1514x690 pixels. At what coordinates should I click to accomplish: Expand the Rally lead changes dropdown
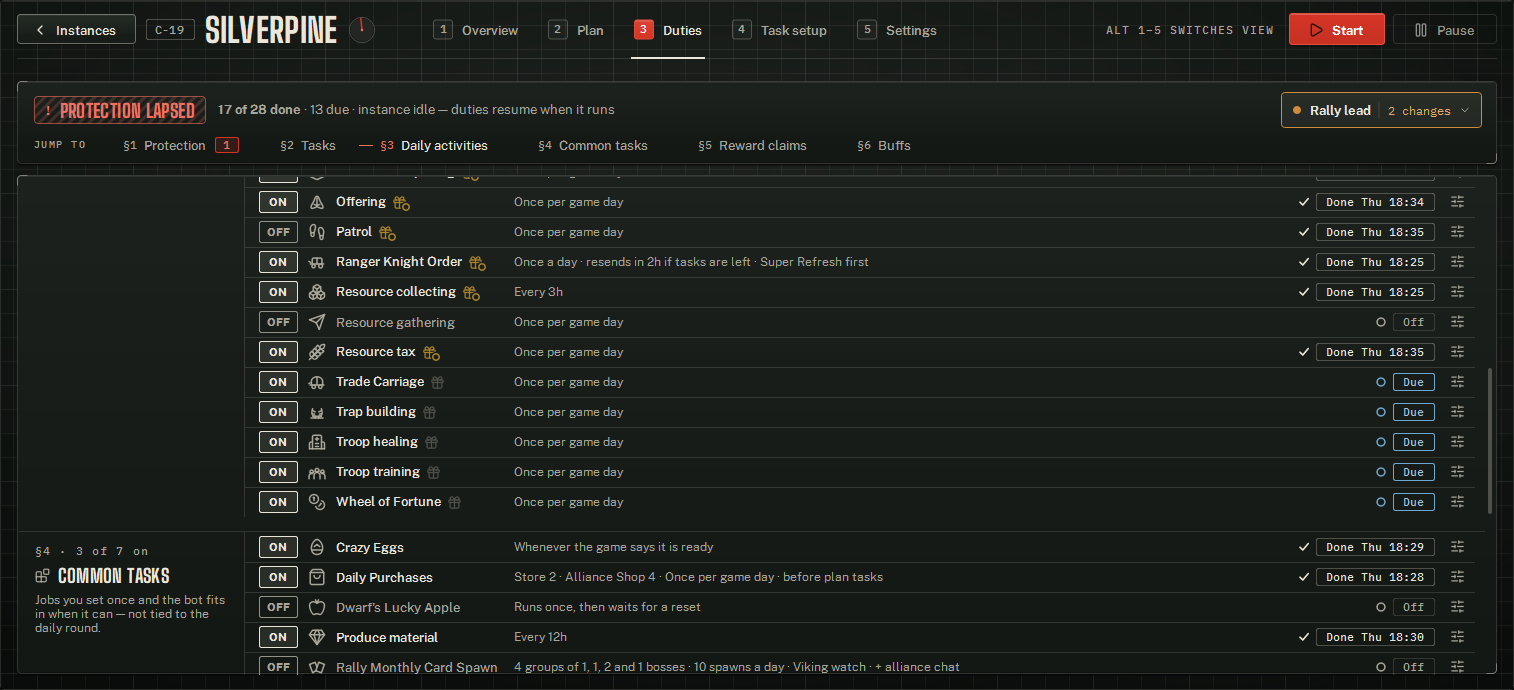point(1381,110)
